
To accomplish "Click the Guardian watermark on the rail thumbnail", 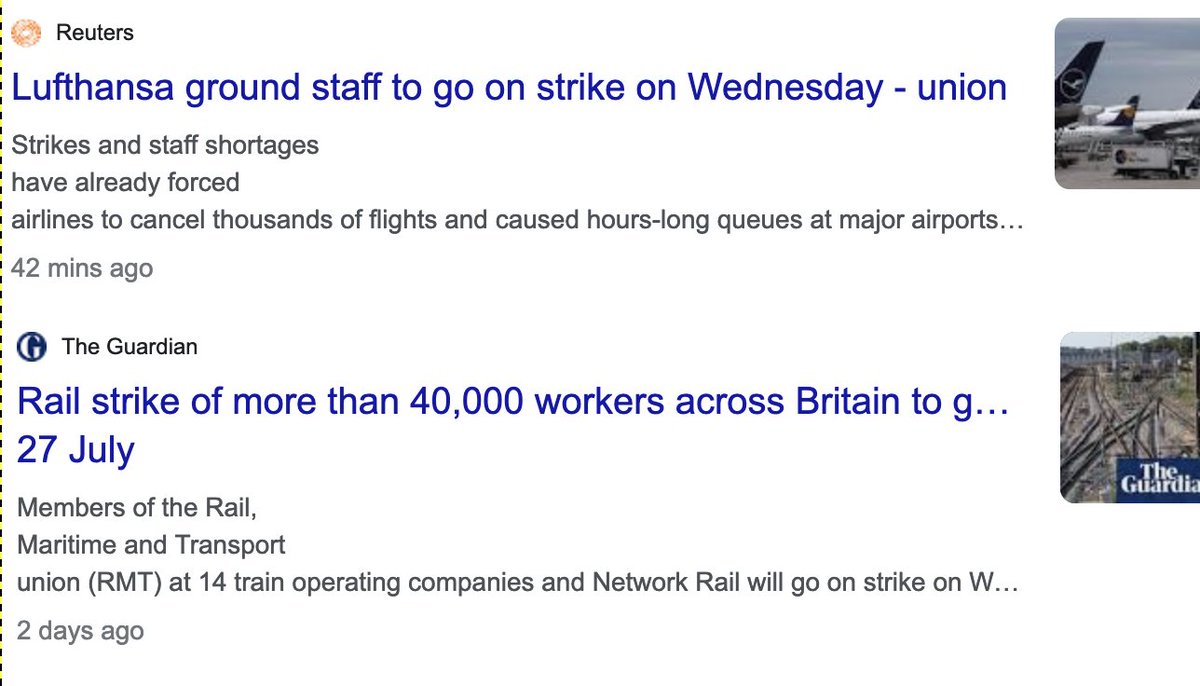I will point(1160,477).
